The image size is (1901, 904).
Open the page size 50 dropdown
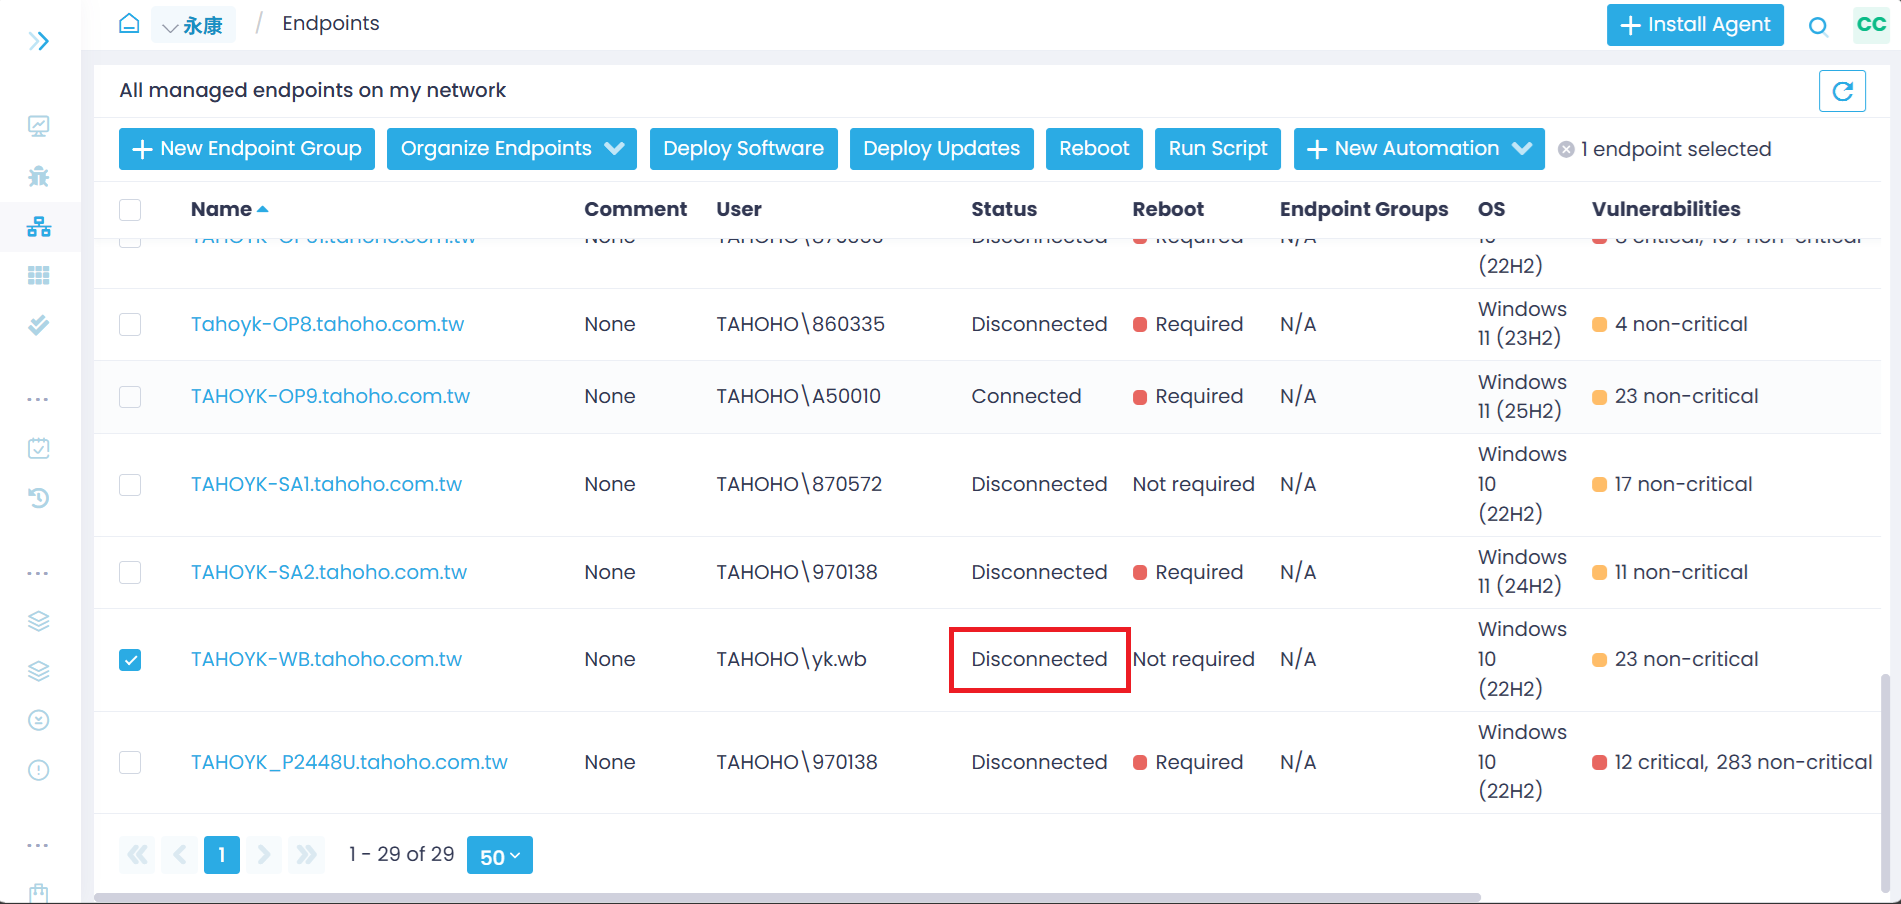coord(499,856)
